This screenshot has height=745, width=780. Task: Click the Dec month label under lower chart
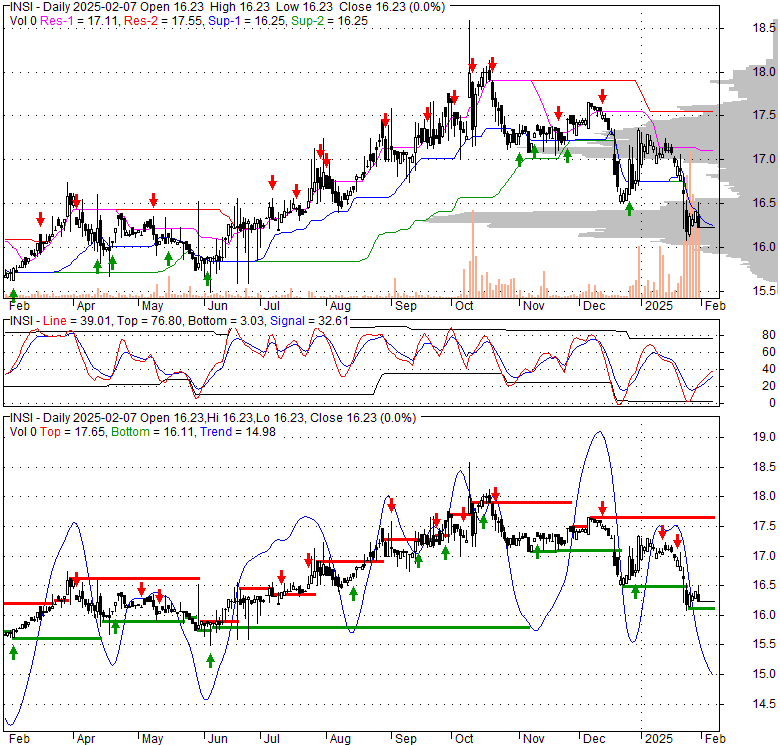coord(594,739)
